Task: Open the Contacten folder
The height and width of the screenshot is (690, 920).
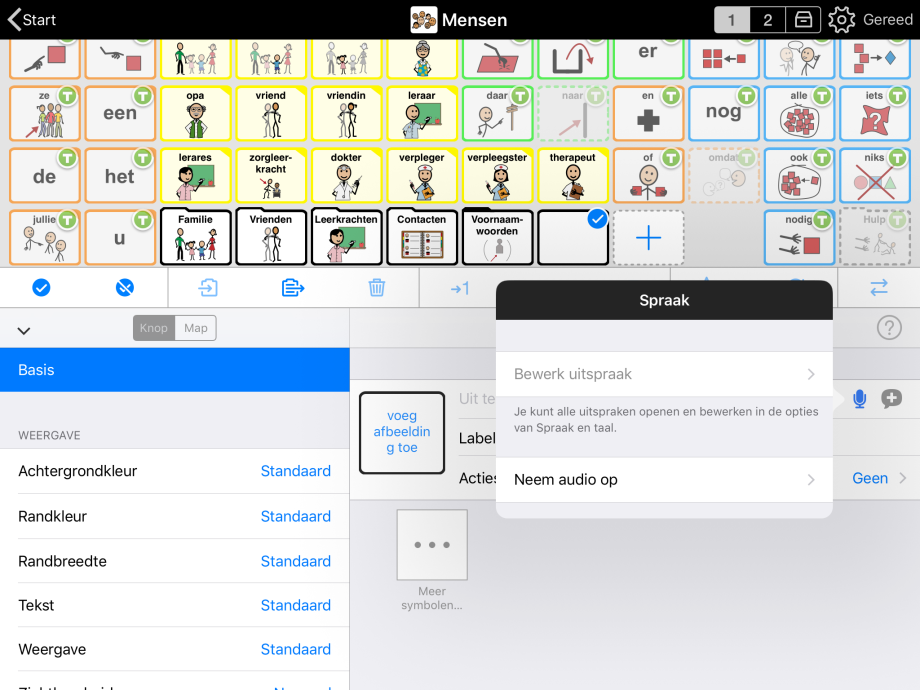Action: pyautogui.click(x=422, y=237)
